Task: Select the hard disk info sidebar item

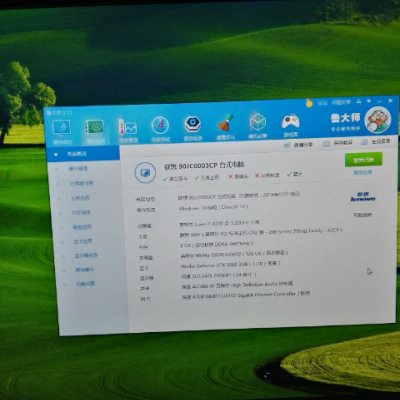Action: pyautogui.click(x=82, y=227)
